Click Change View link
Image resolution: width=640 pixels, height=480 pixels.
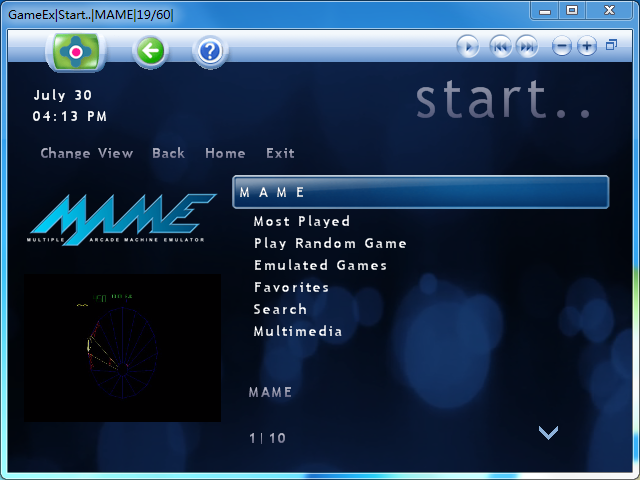[x=87, y=153]
